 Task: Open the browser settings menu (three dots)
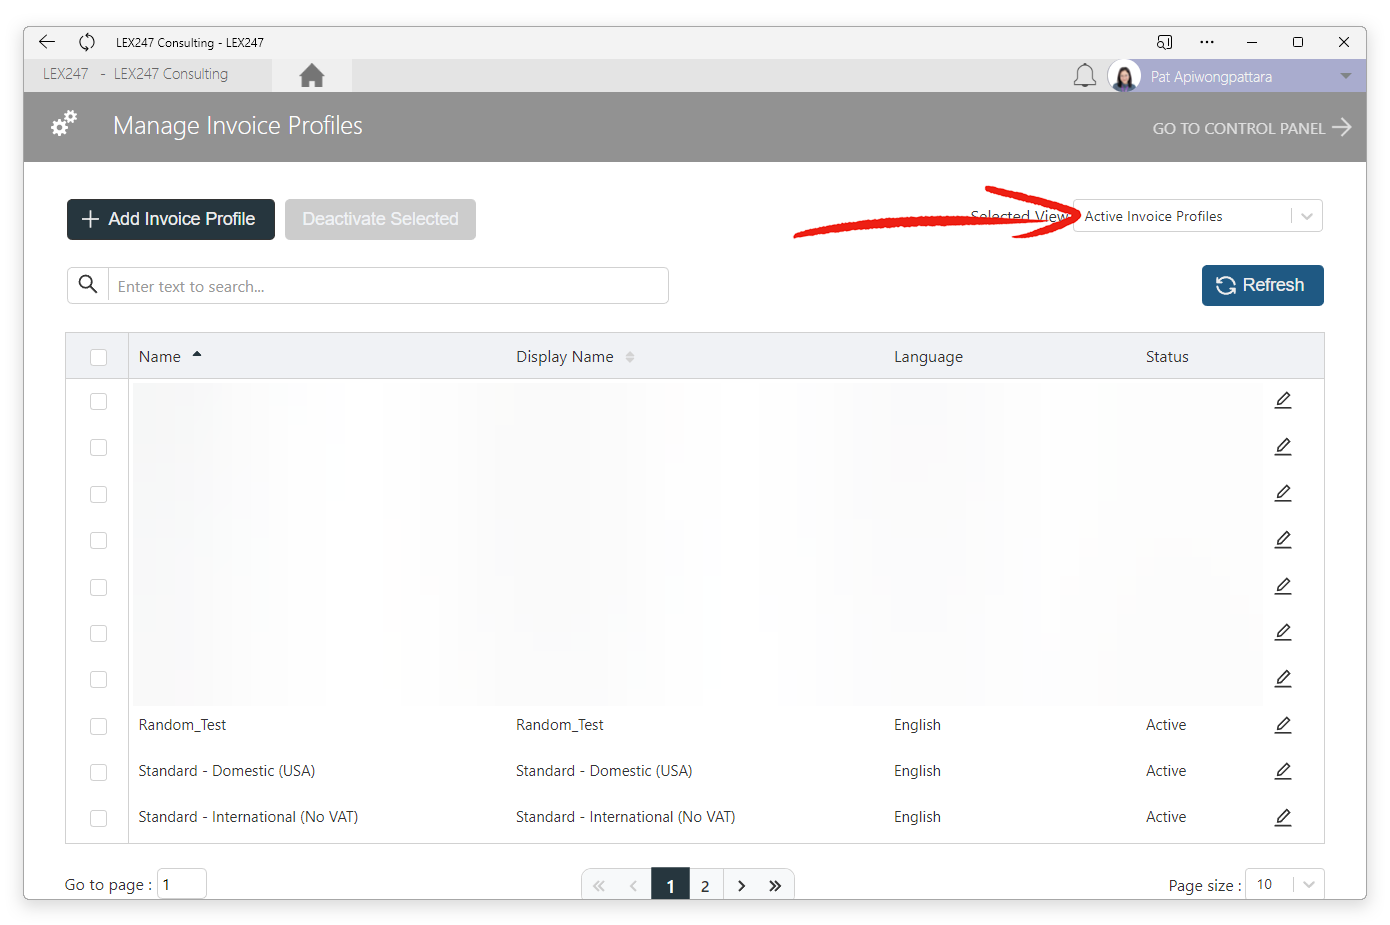click(1207, 42)
